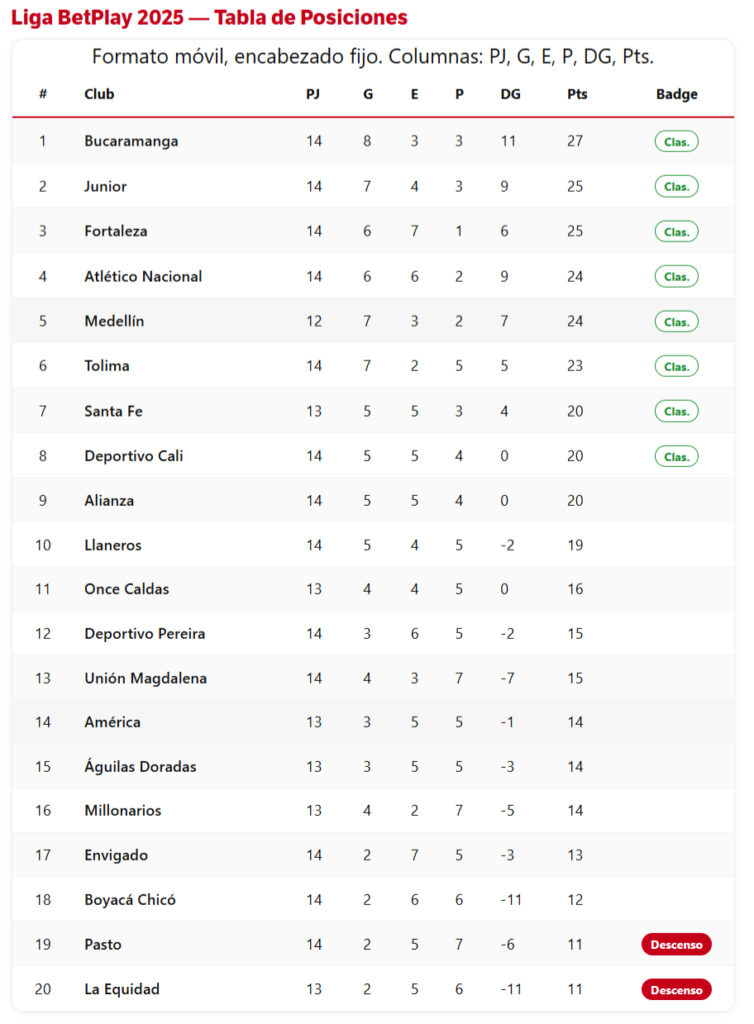Click the Liga BetPlay 2025 page title

tap(209, 18)
